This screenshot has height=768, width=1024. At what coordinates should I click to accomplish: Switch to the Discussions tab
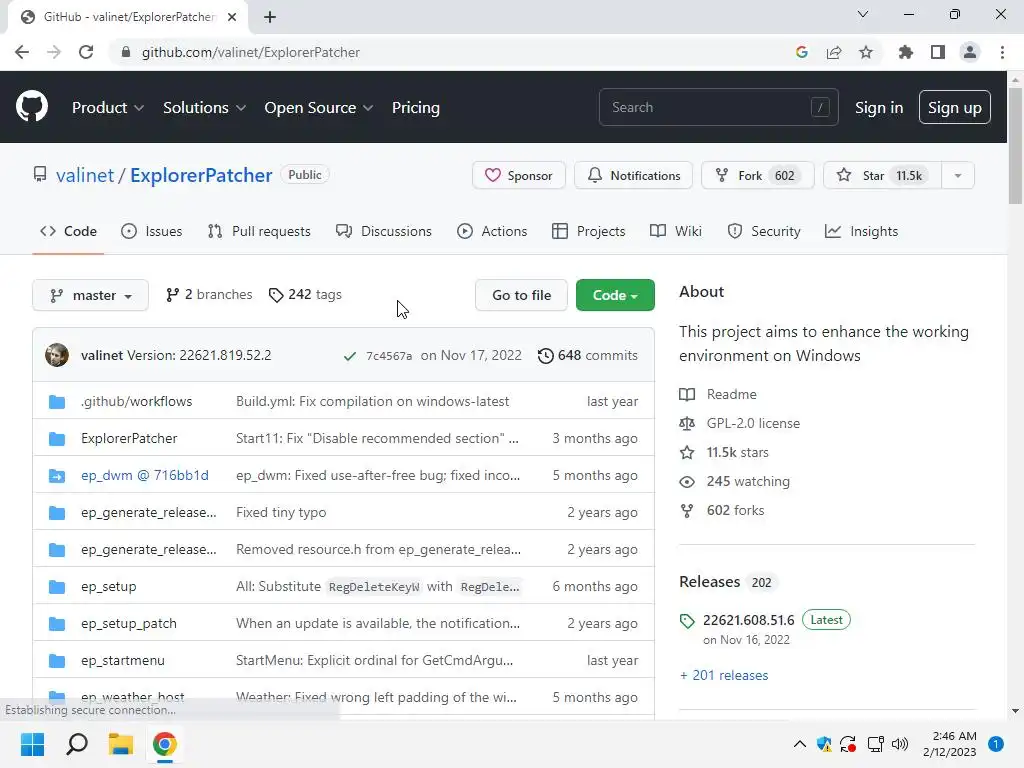383,231
